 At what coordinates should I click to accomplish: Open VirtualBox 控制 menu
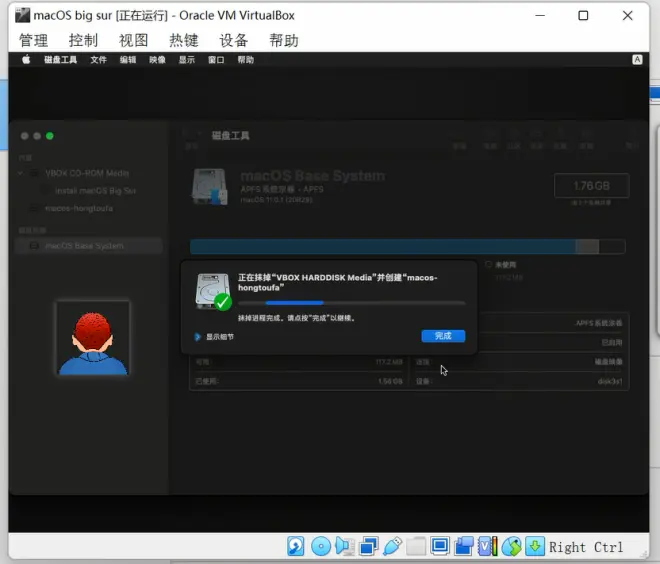(x=83, y=40)
